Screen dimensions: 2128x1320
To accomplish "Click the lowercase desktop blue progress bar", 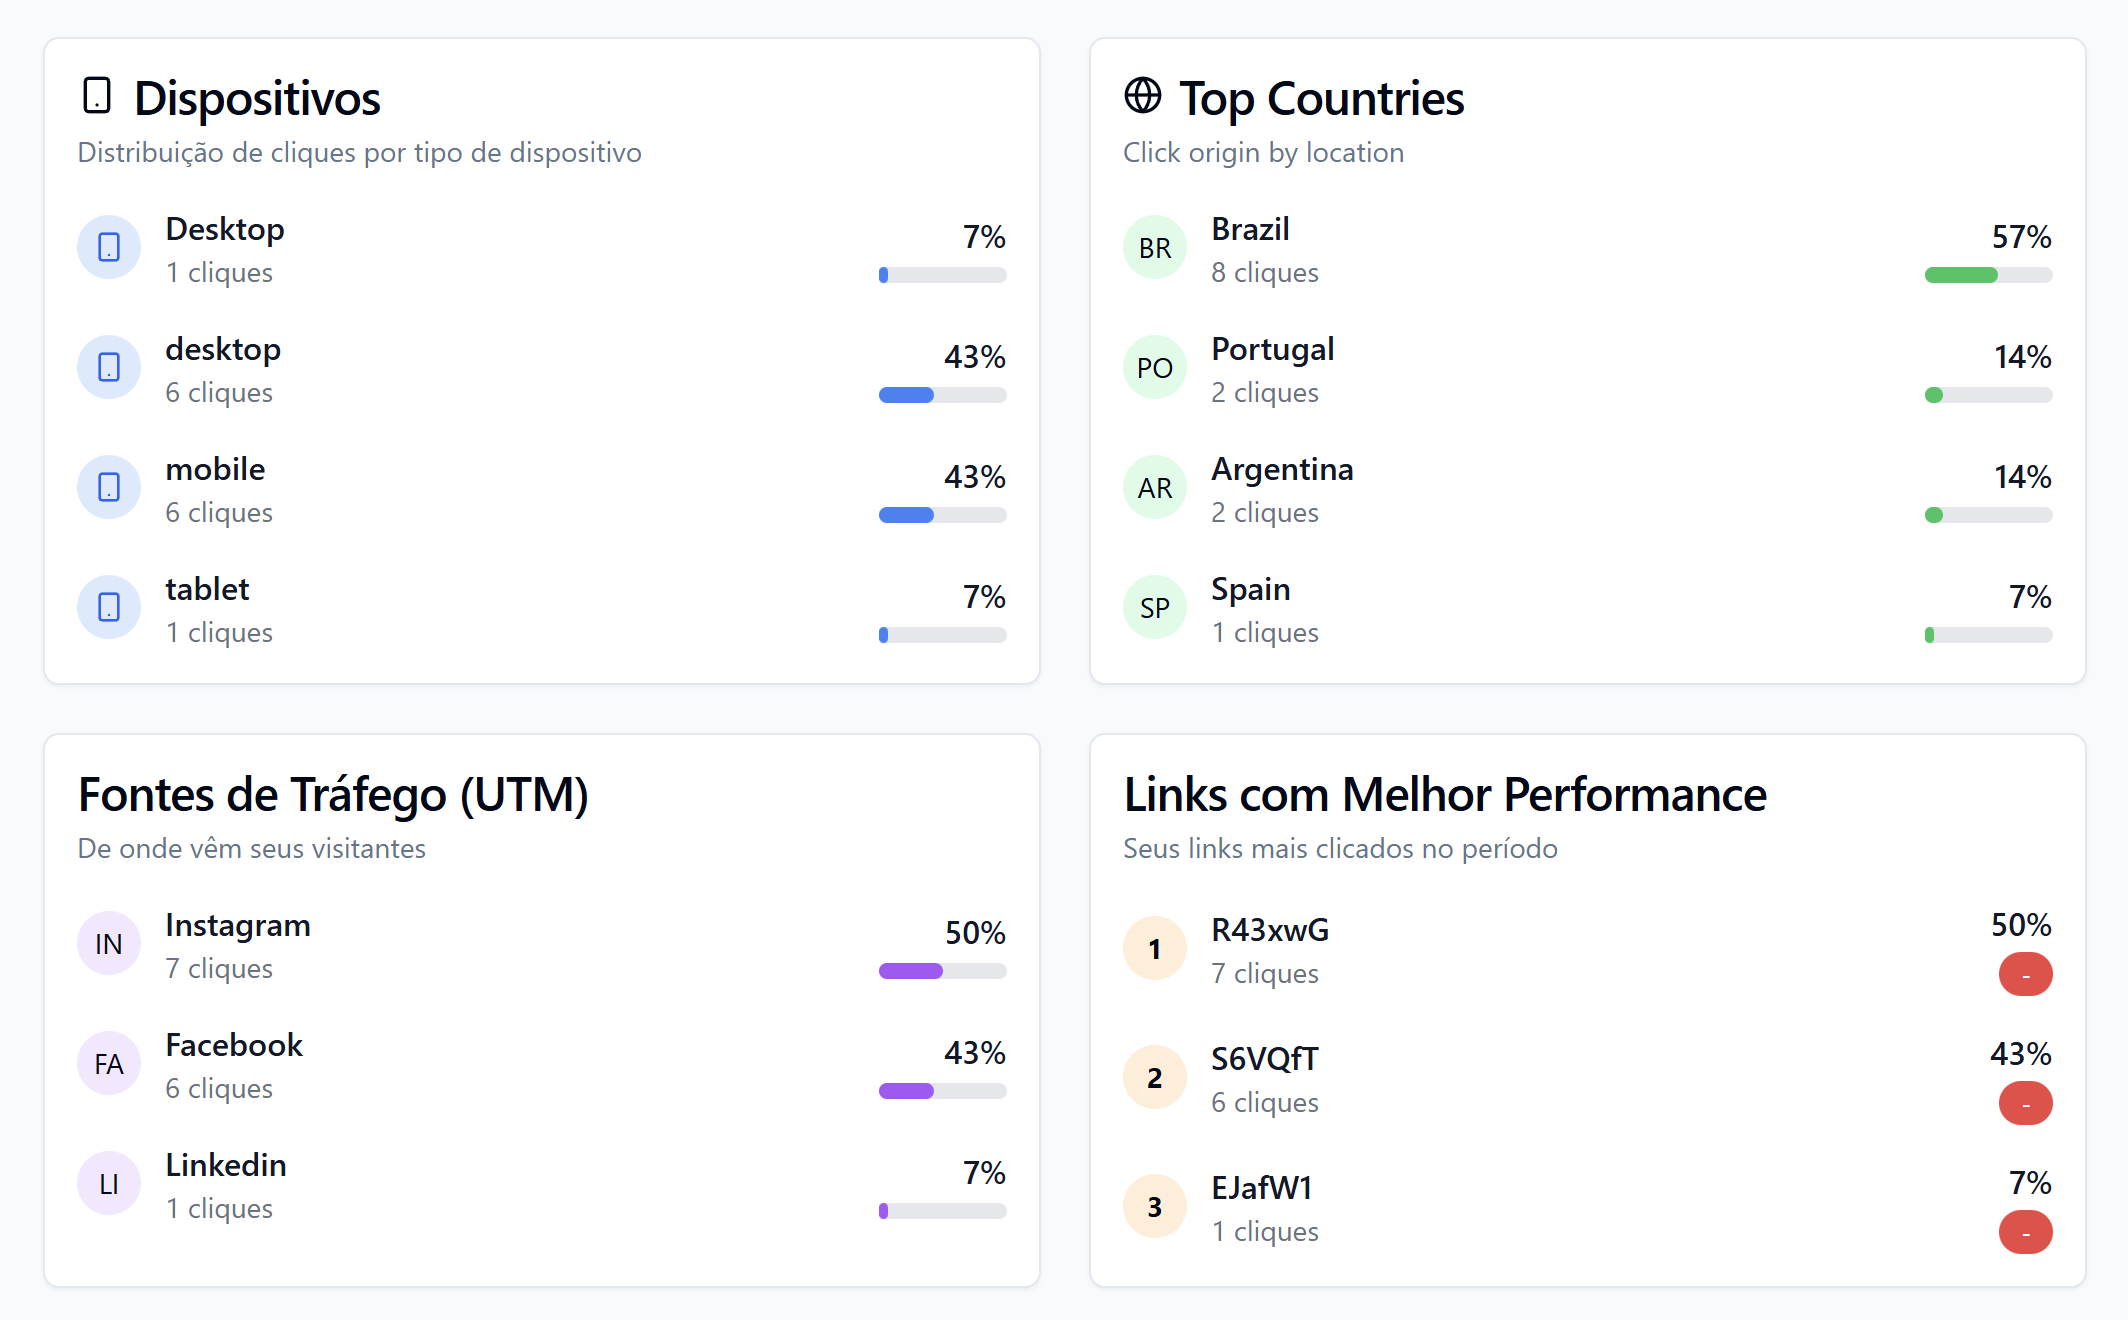I will click(x=942, y=395).
